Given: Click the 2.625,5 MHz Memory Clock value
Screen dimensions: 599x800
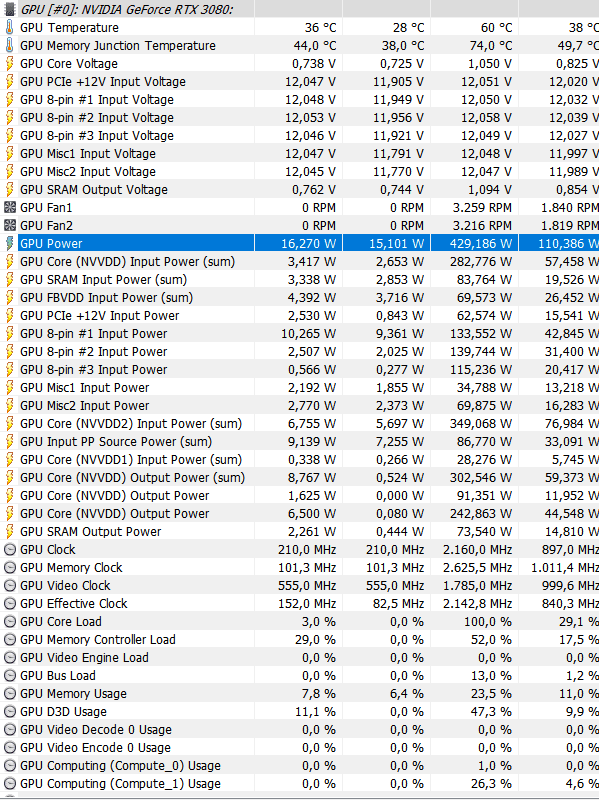Looking at the screenshot, I should pos(477,567).
